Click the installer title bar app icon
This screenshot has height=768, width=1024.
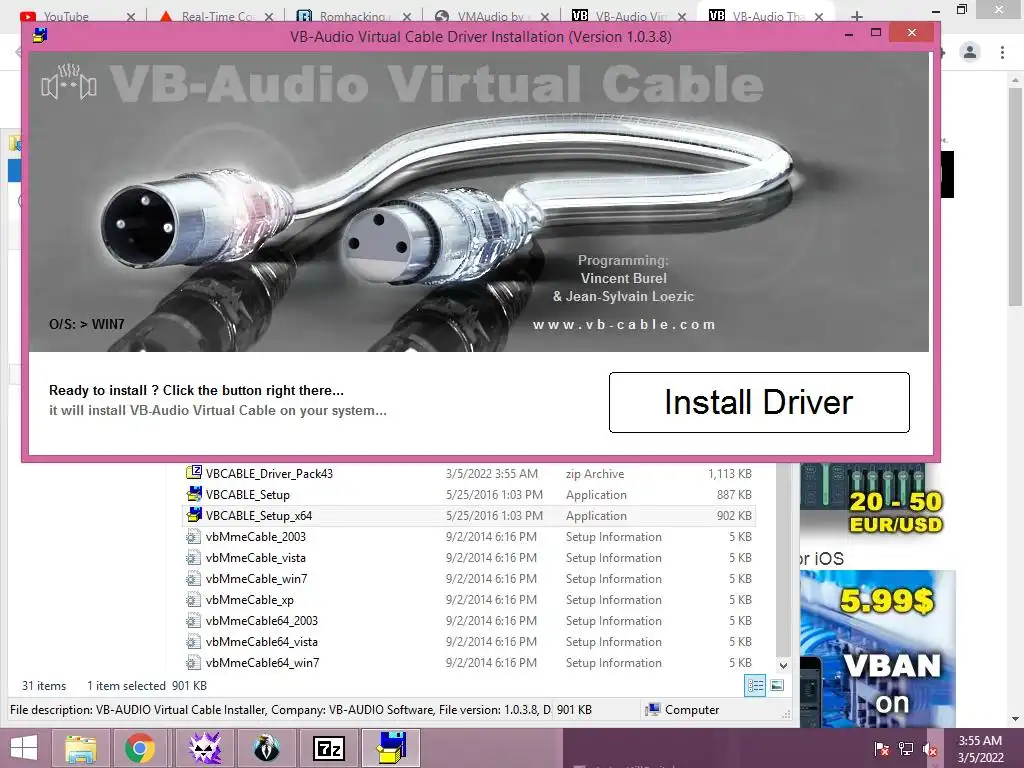coord(40,35)
